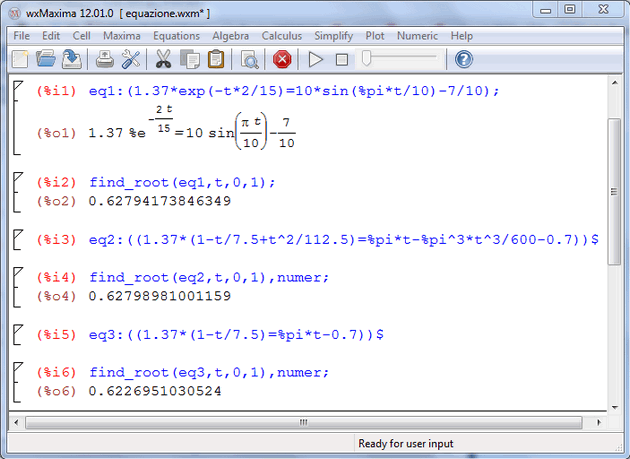Click the (%o6) output label
Screen dimensions: 630x459
click(56, 391)
